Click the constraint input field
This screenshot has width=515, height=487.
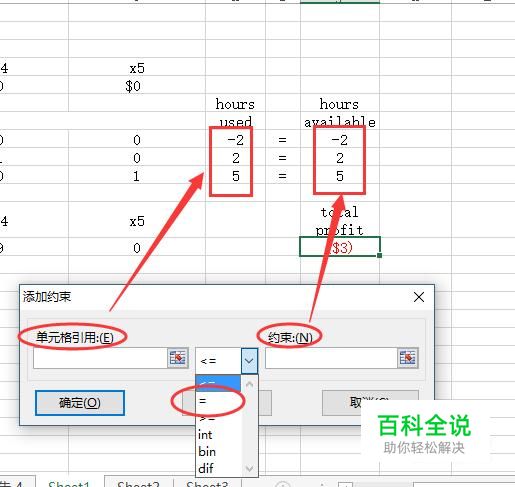coord(331,358)
